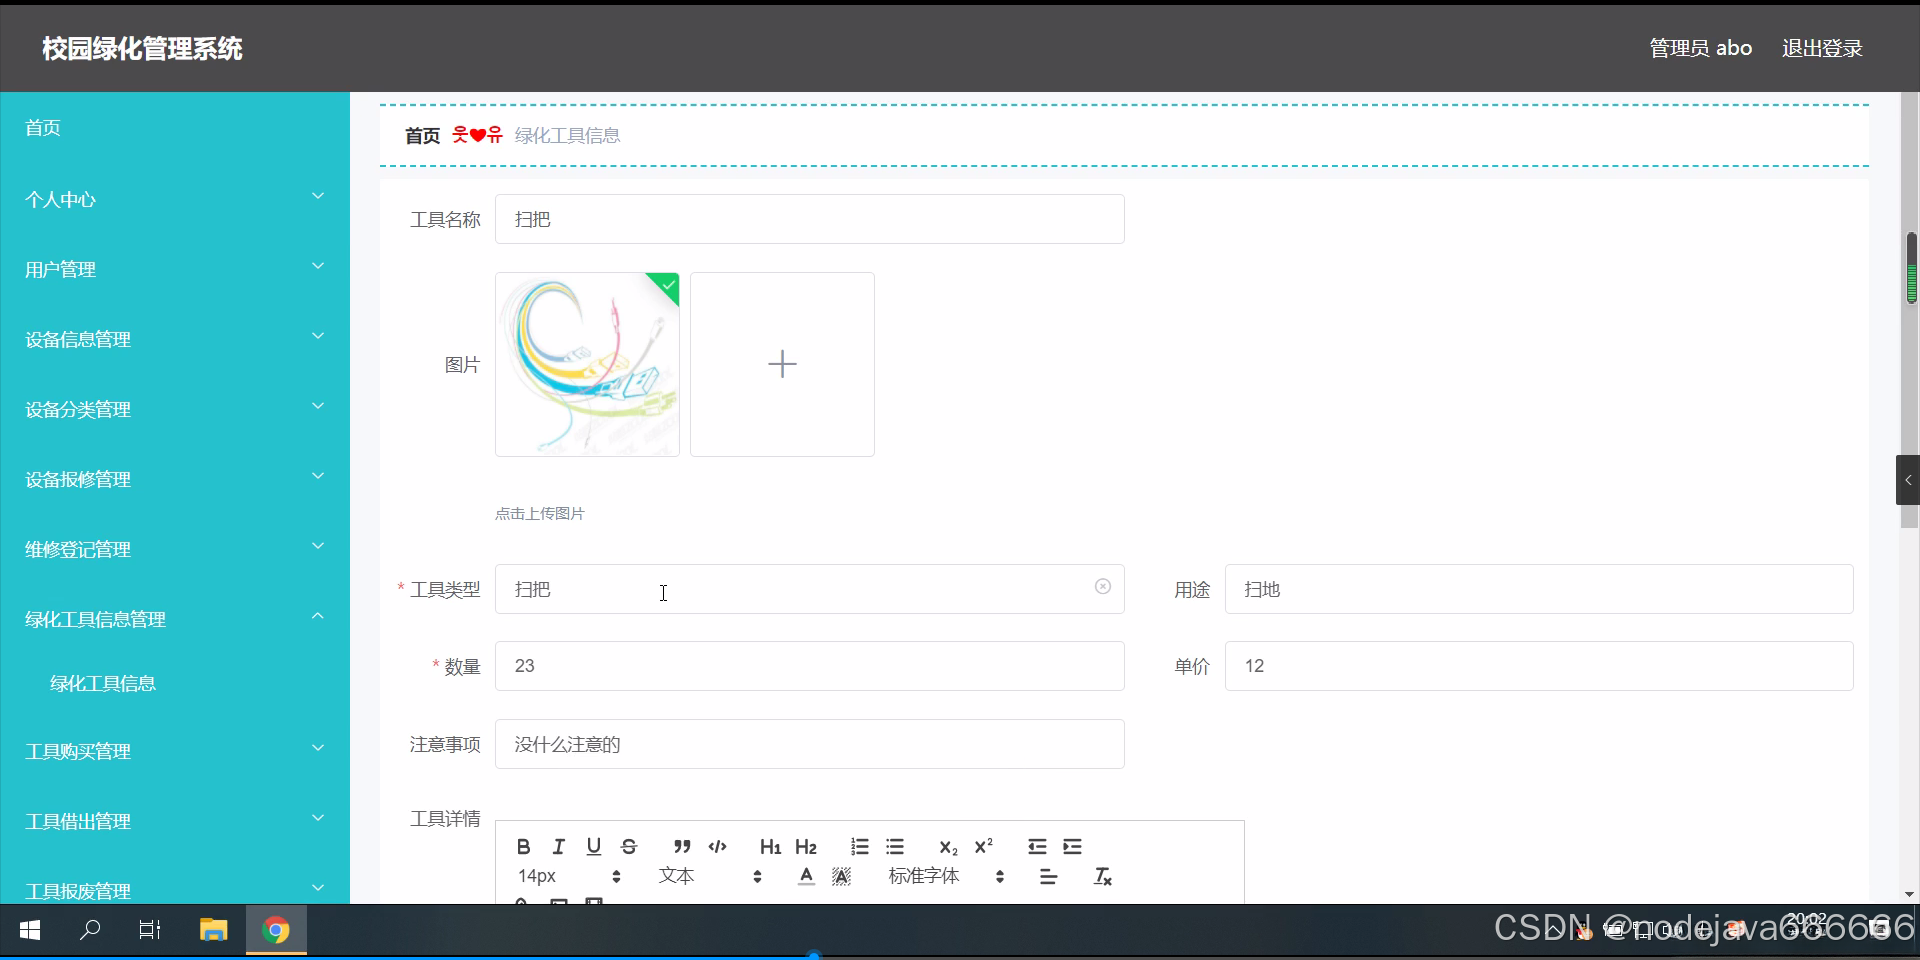Apply subscript formatting

948,847
